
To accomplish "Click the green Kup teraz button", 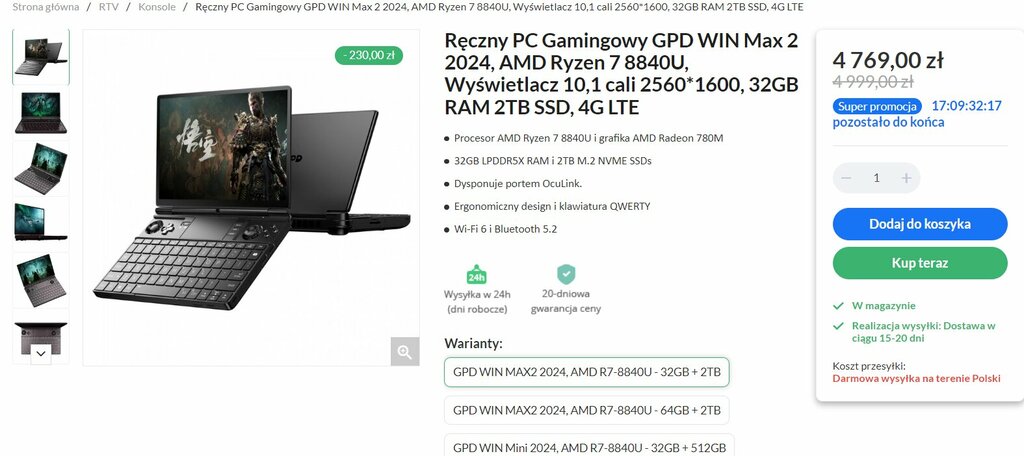I will (x=920, y=263).
